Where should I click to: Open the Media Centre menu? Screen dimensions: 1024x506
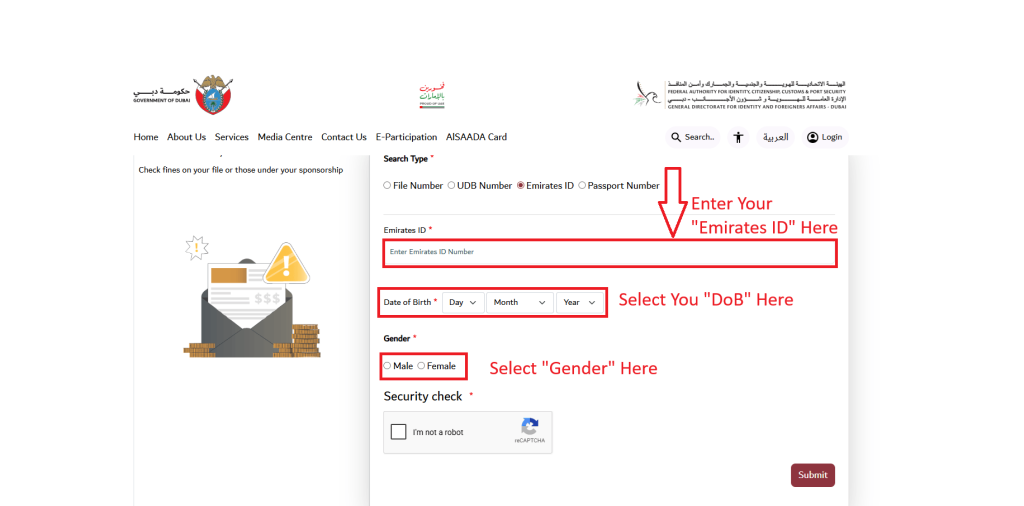coord(285,137)
